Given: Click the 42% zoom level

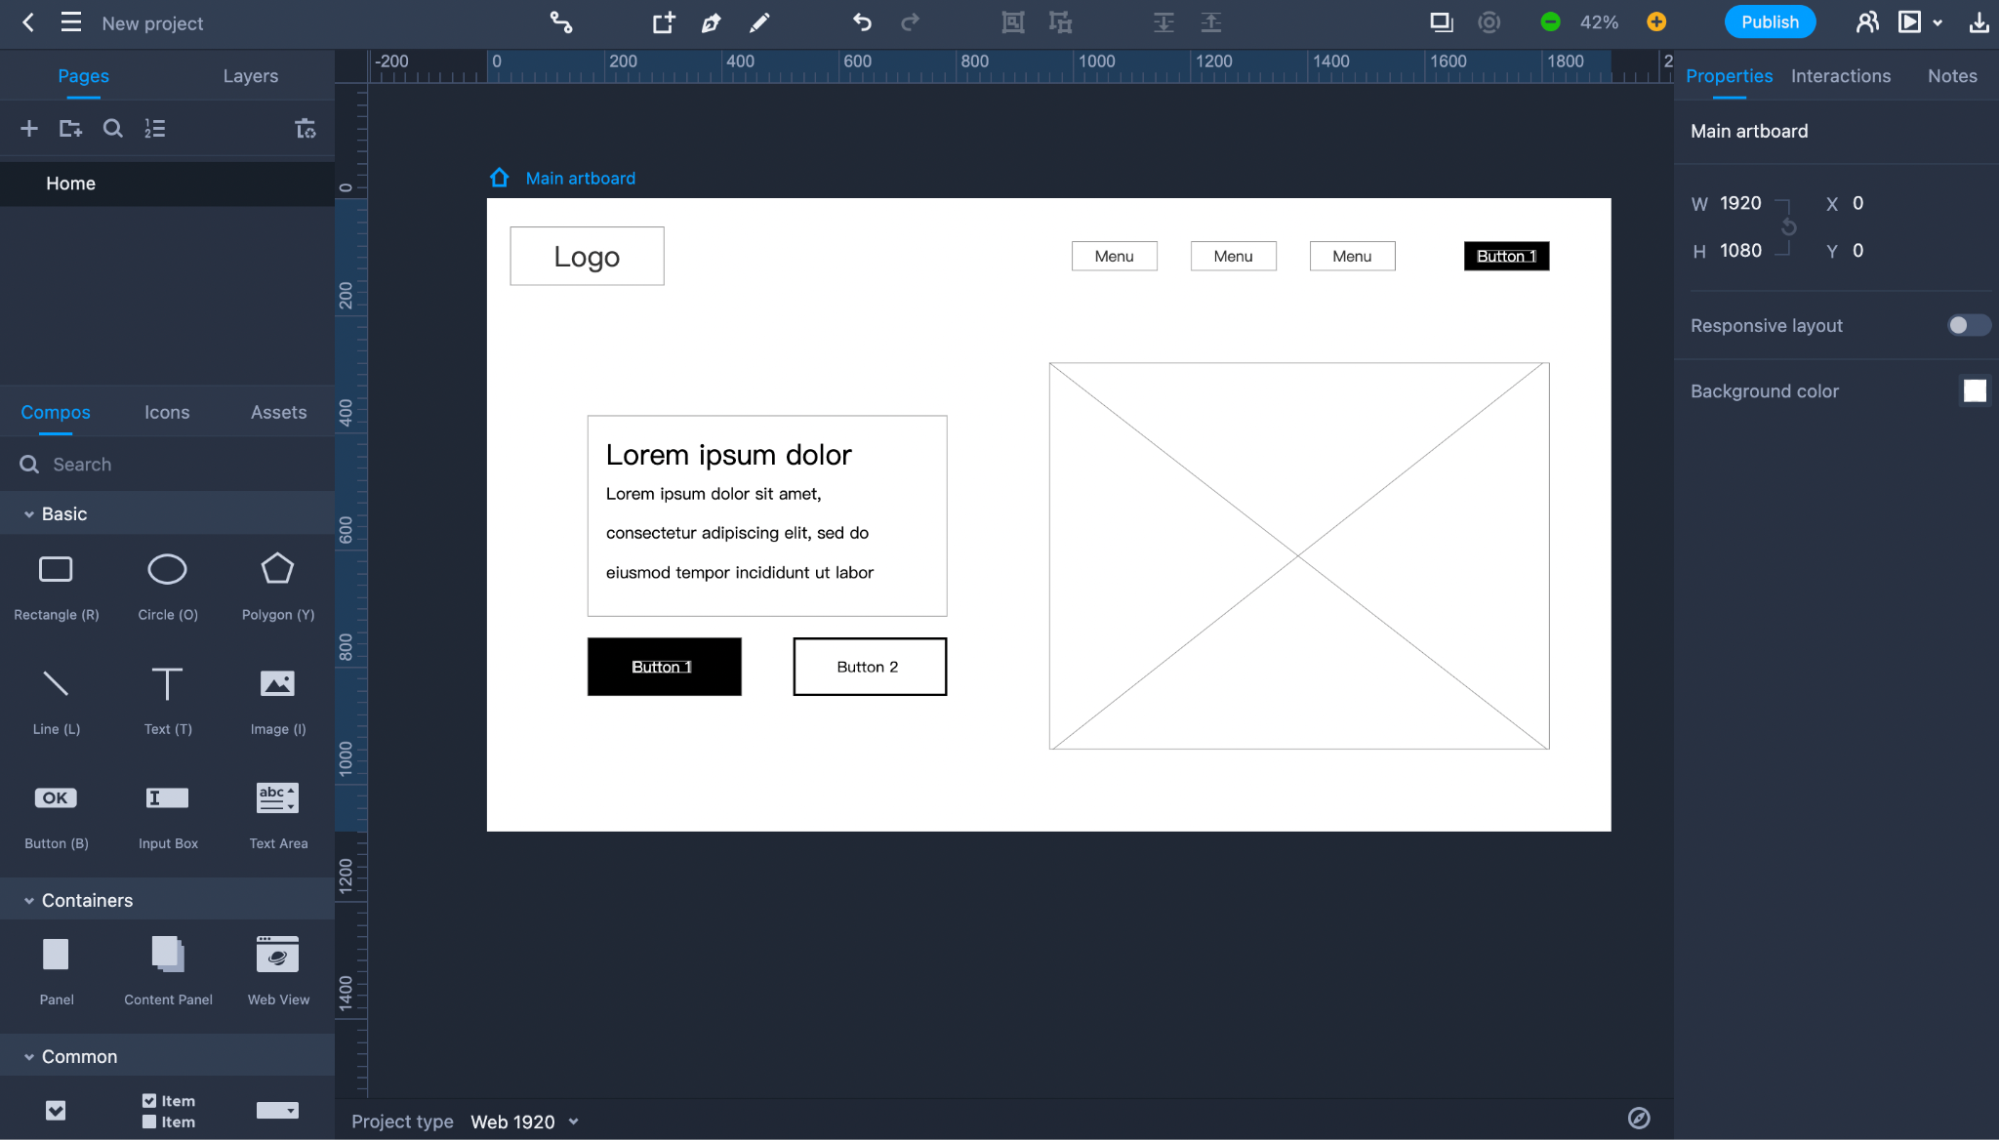Looking at the screenshot, I should [x=1599, y=22].
